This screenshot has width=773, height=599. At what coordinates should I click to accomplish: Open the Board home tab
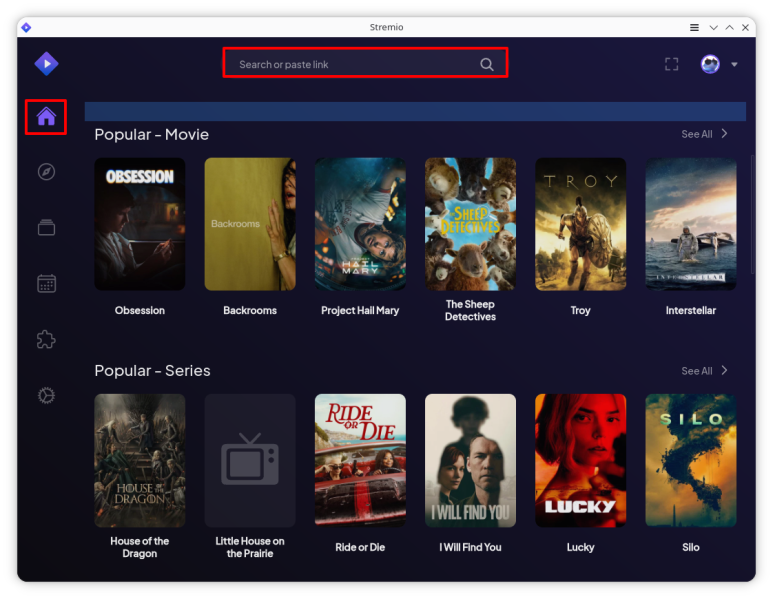46,117
